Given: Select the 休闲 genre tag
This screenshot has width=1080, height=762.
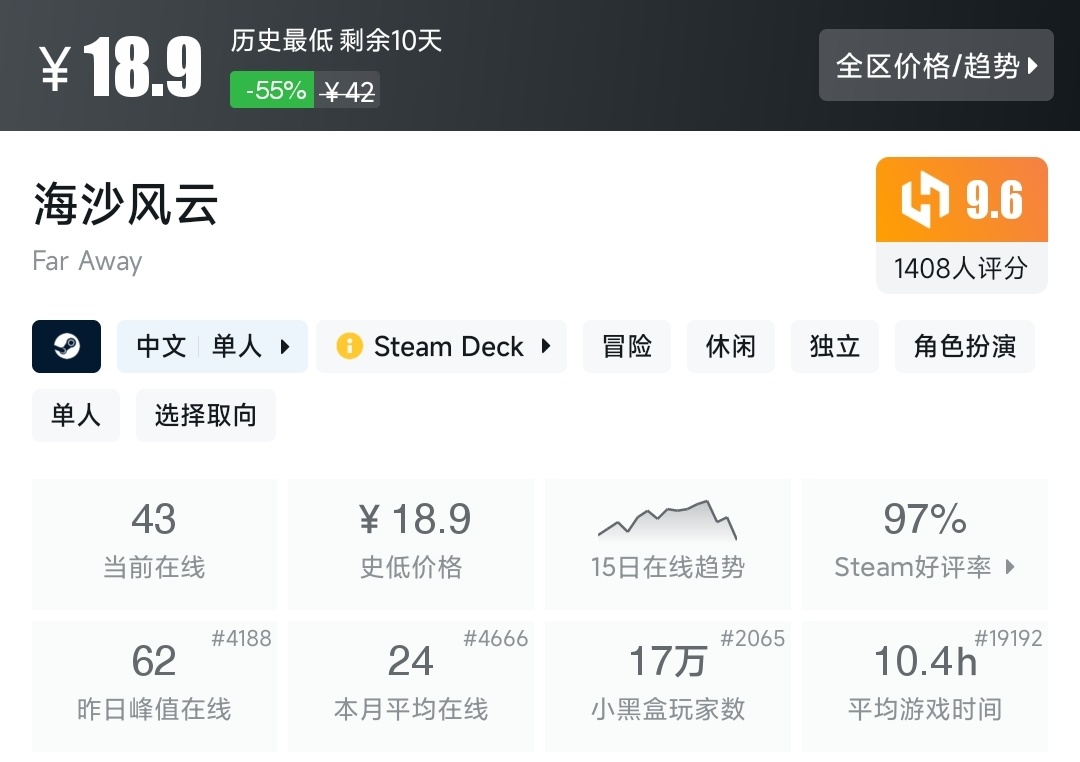Looking at the screenshot, I should coord(731,347).
